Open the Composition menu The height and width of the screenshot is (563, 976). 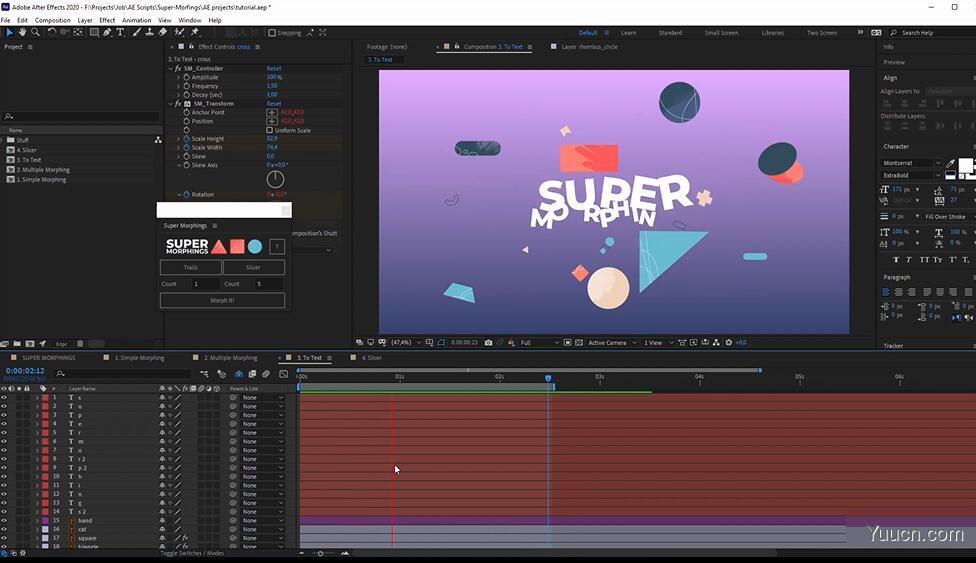[x=52, y=20]
